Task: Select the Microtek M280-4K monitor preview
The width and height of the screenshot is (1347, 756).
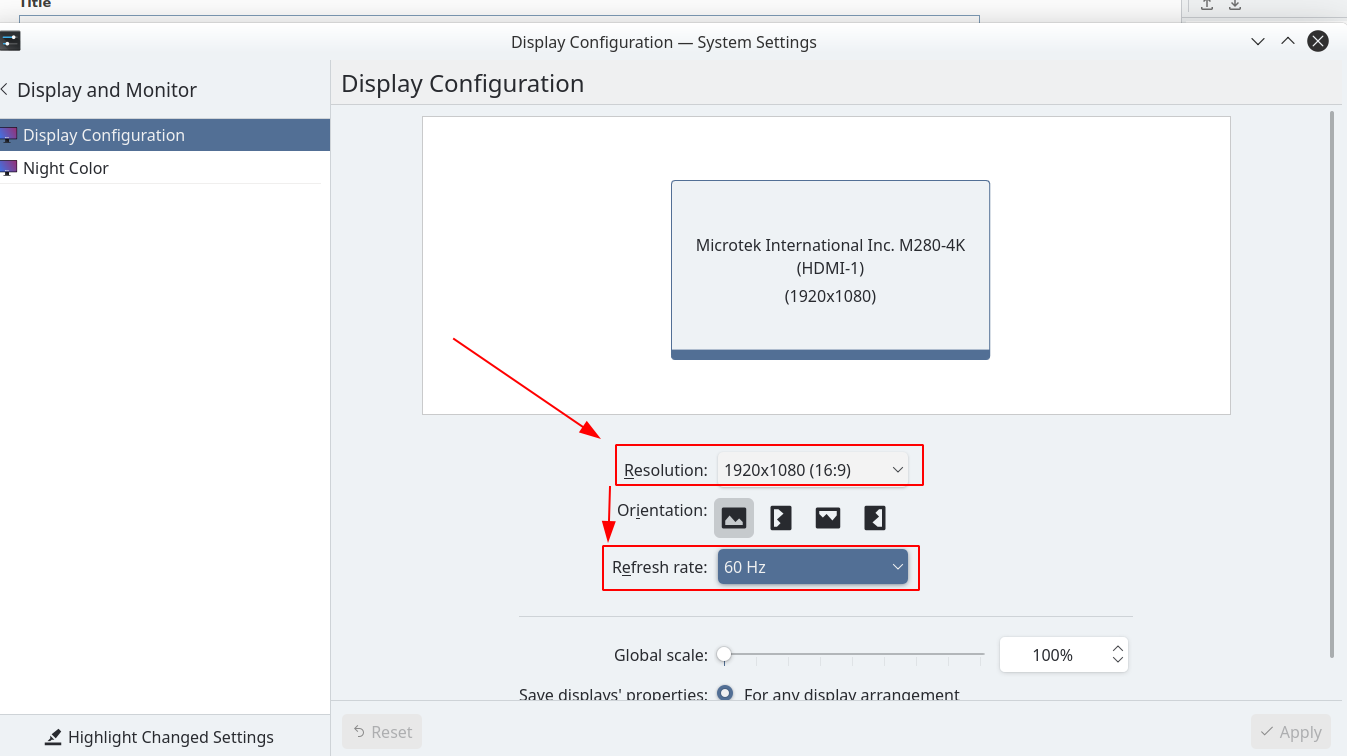Action: (830, 269)
